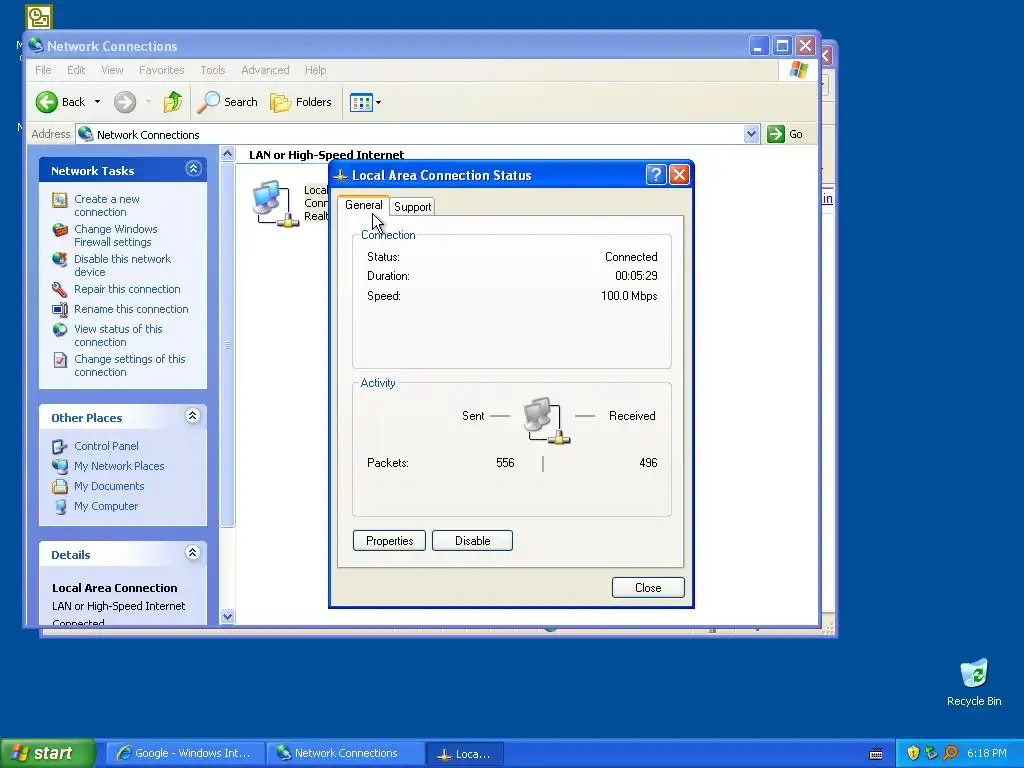This screenshot has height=768, width=1024.
Task: Minimize the Network Connections window
Action: point(758,46)
